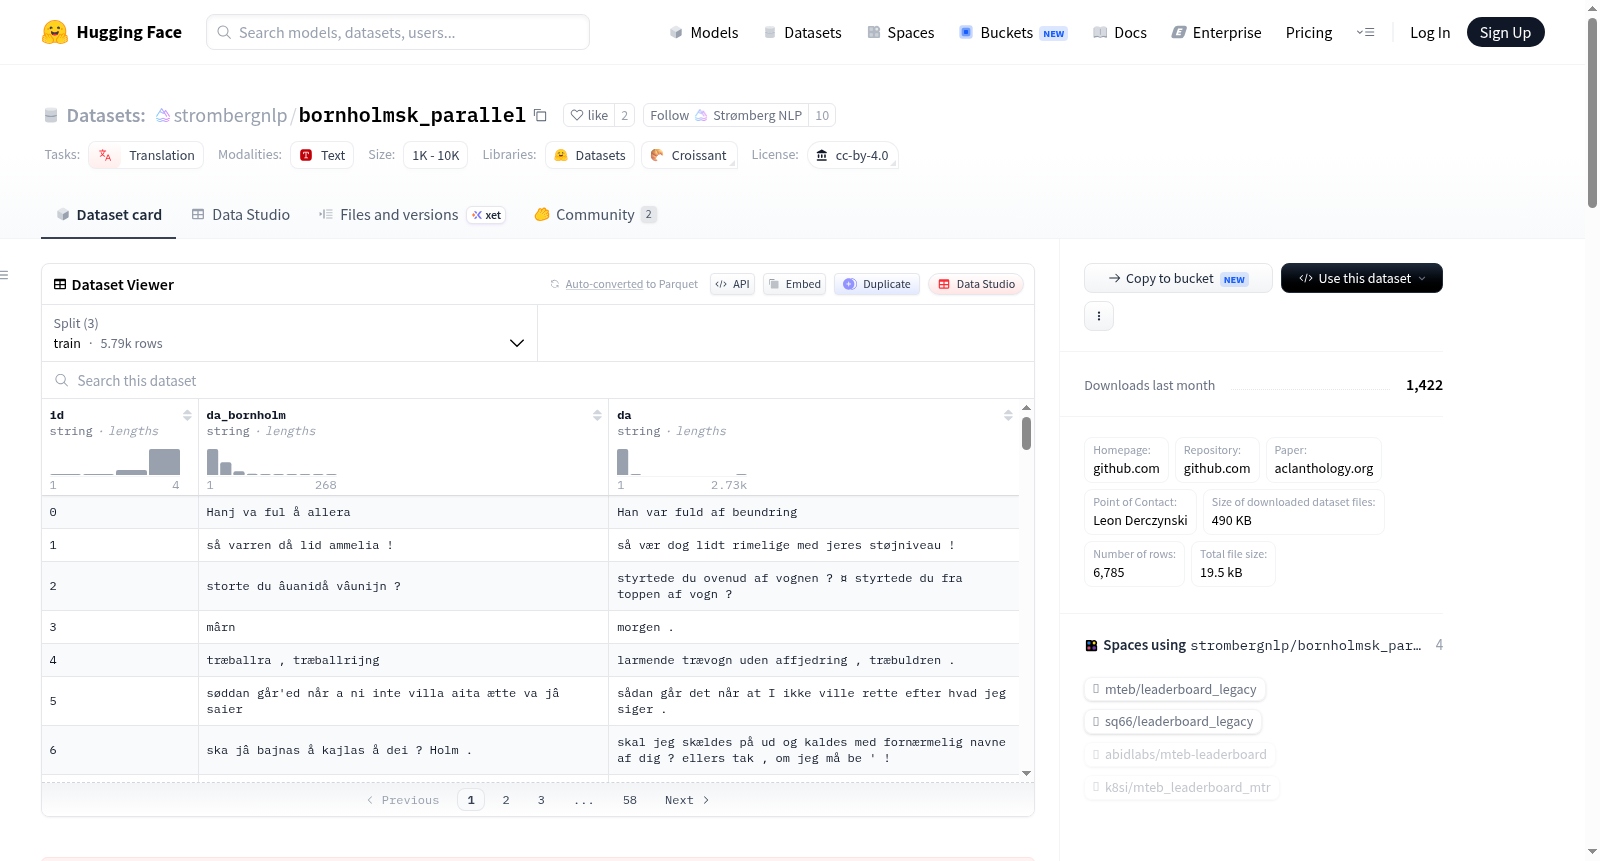Viewport: 1600px width, 861px height.
Task: Click the Size 1K - 10K tag
Action: click(x=435, y=155)
